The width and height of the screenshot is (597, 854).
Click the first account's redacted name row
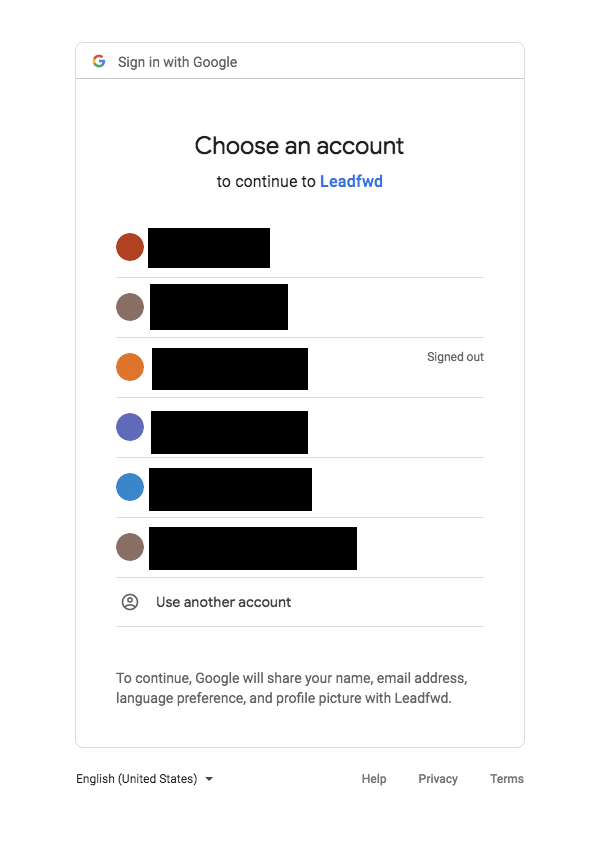209,248
